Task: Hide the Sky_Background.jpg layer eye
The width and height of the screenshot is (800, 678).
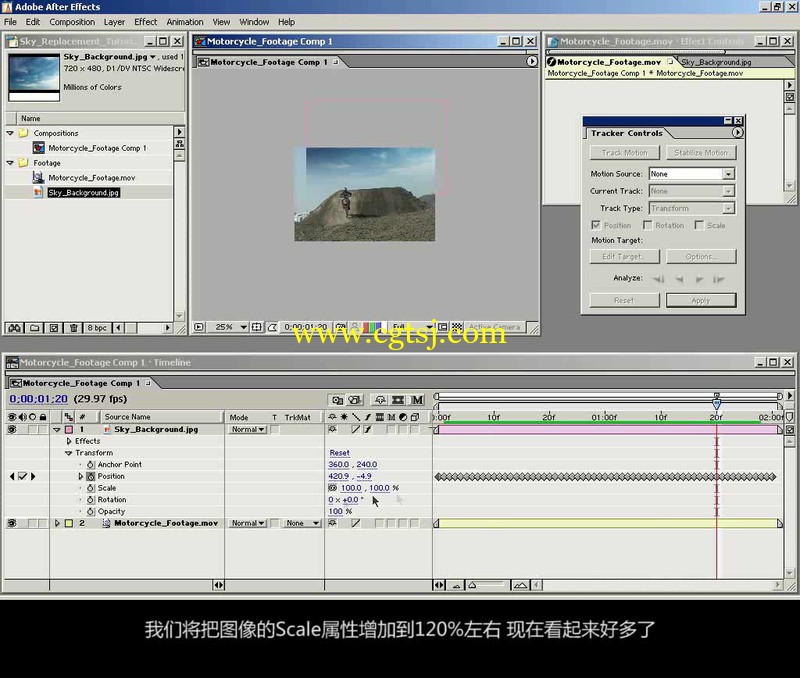Action: 12,430
